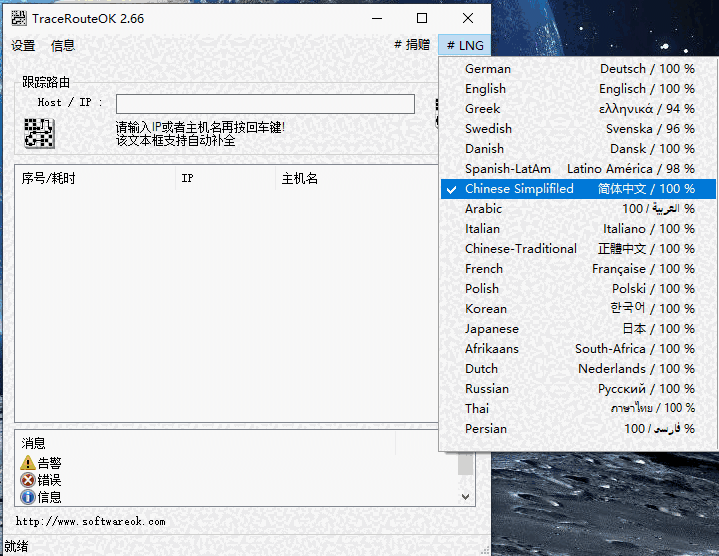Select French from the menu
Screen dimensions: 719x556
(x=578, y=269)
